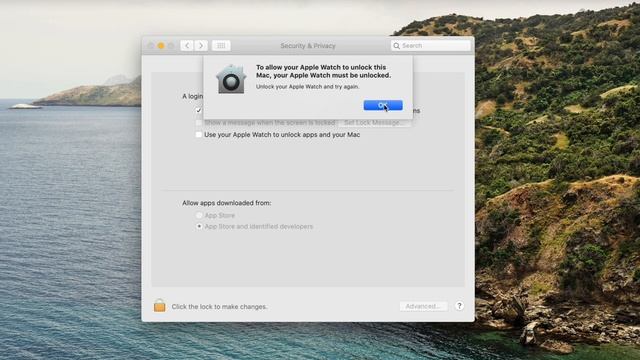Image resolution: width=640 pixels, height=360 pixels.
Task: Click OK in the Apple Watch alert
Action: (x=383, y=105)
